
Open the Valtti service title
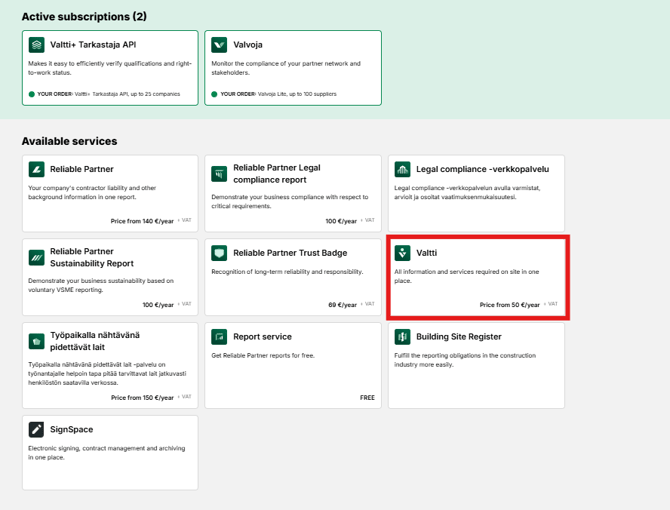426,253
